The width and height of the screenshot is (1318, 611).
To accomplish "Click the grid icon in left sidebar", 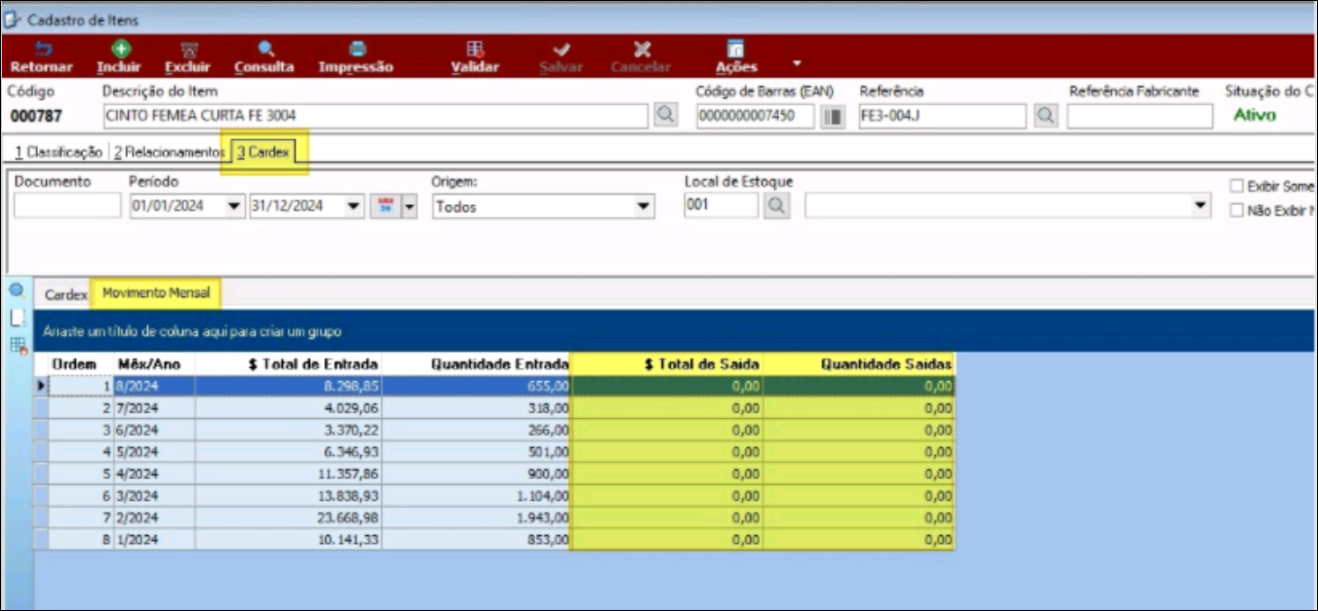I will (x=17, y=346).
